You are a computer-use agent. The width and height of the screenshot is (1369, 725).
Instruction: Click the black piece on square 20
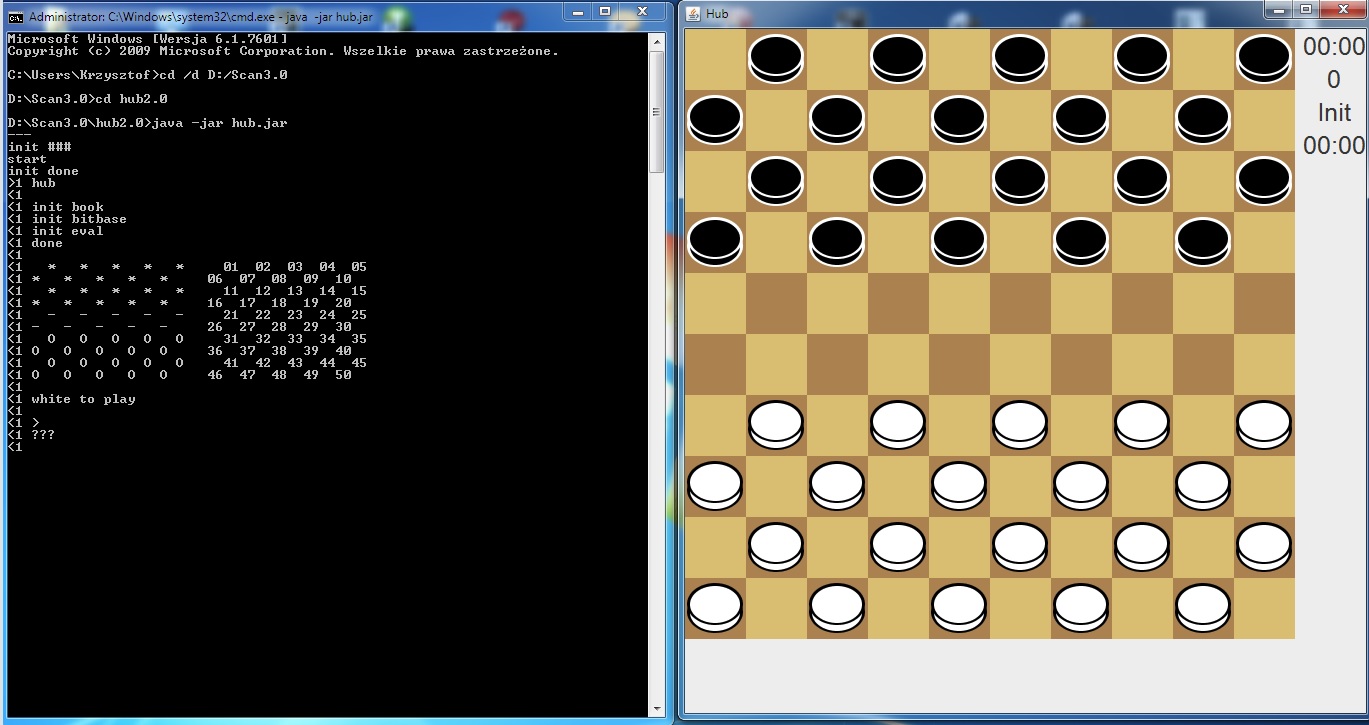point(1203,242)
